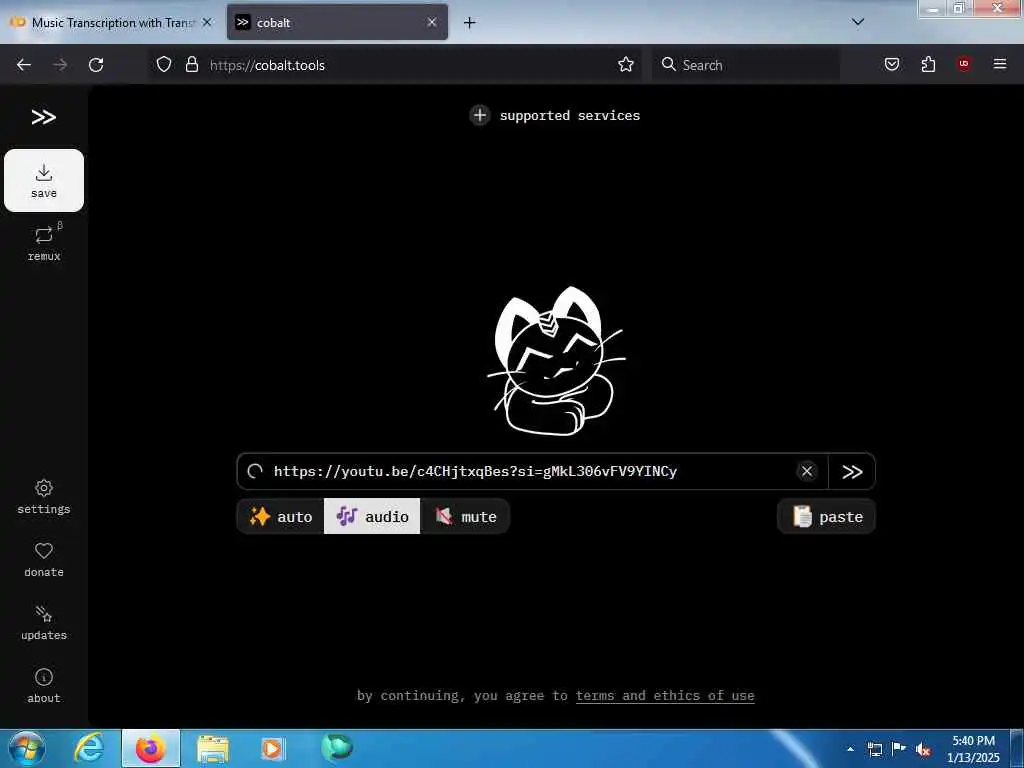Close the cobalt browser tab
Image resolution: width=1024 pixels, height=768 pixels.
pyautogui.click(x=432, y=22)
